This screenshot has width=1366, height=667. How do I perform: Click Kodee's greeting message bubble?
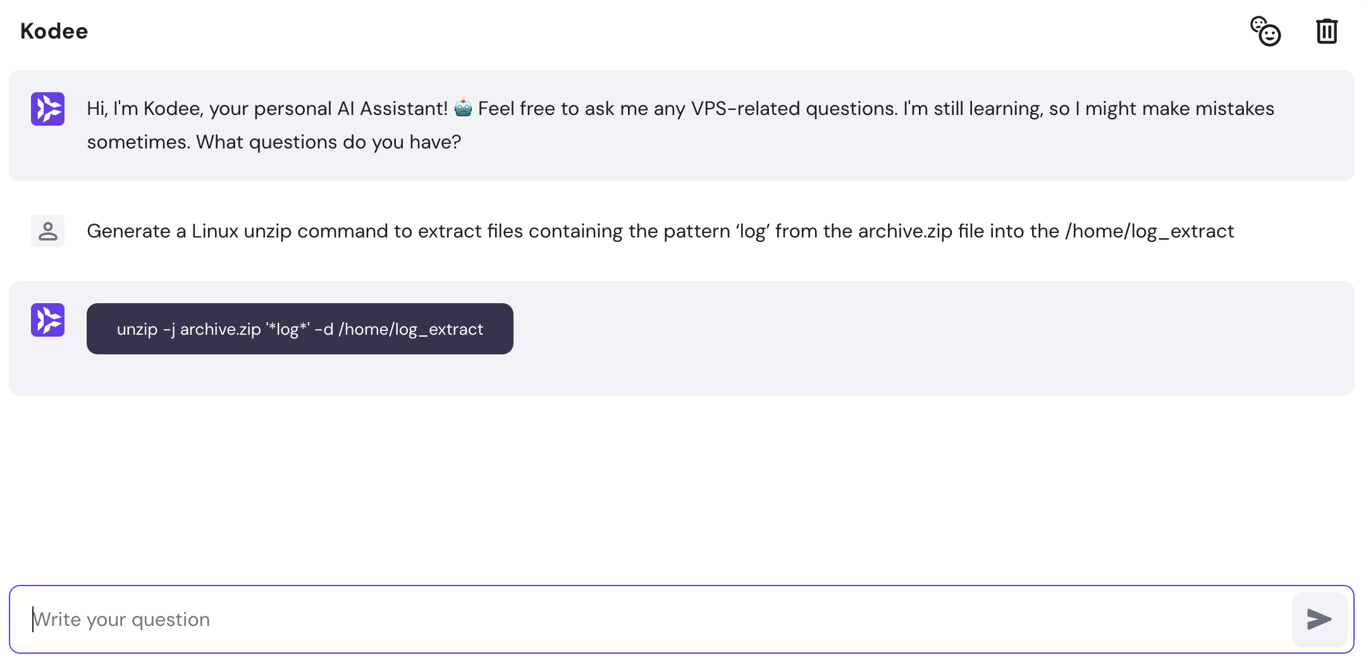683,125
